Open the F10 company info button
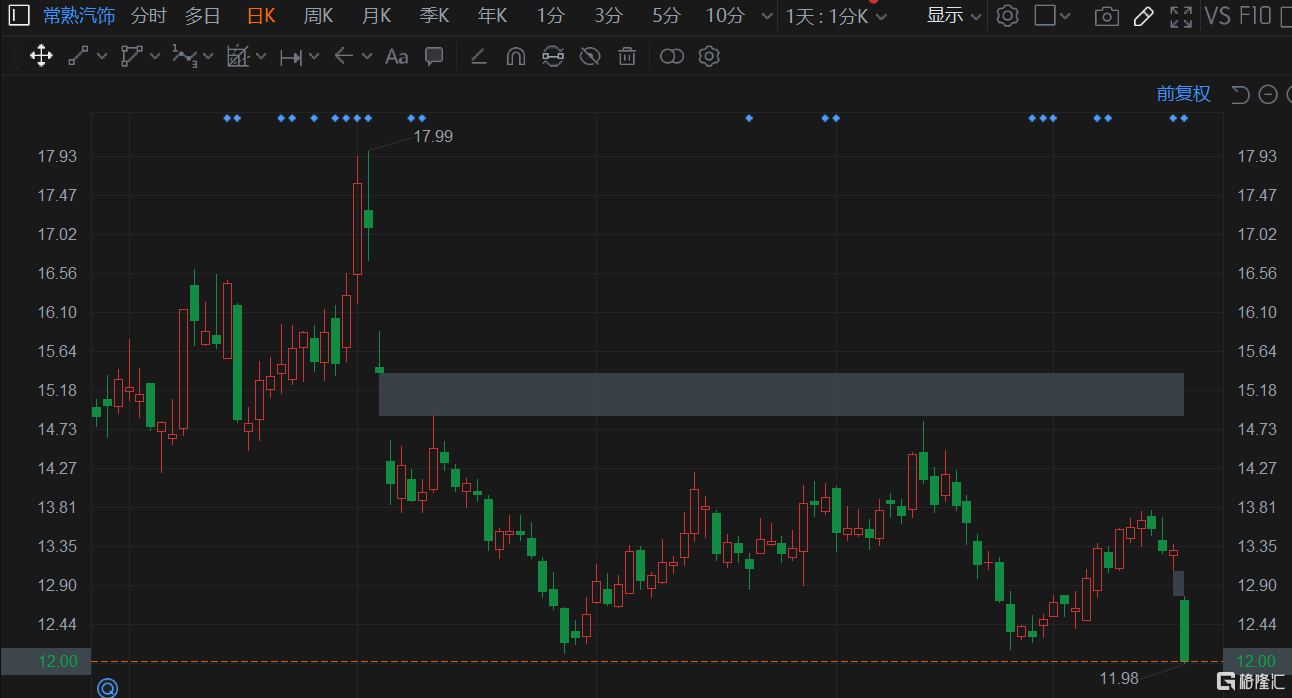This screenshot has height=698, width=1292. coord(1255,15)
